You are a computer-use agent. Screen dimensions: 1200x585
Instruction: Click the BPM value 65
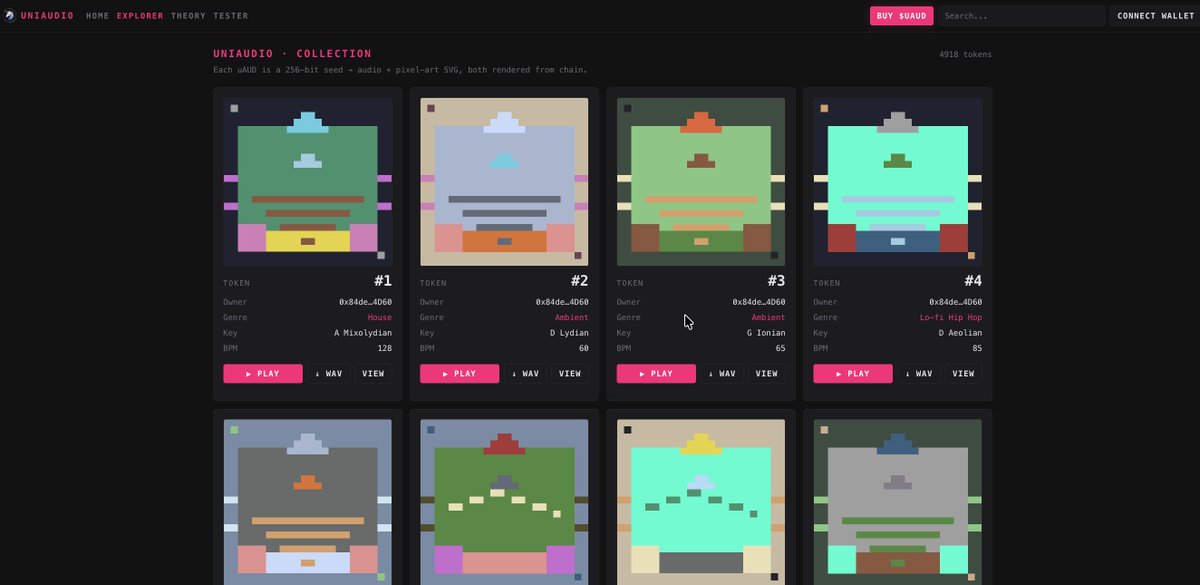click(780, 348)
